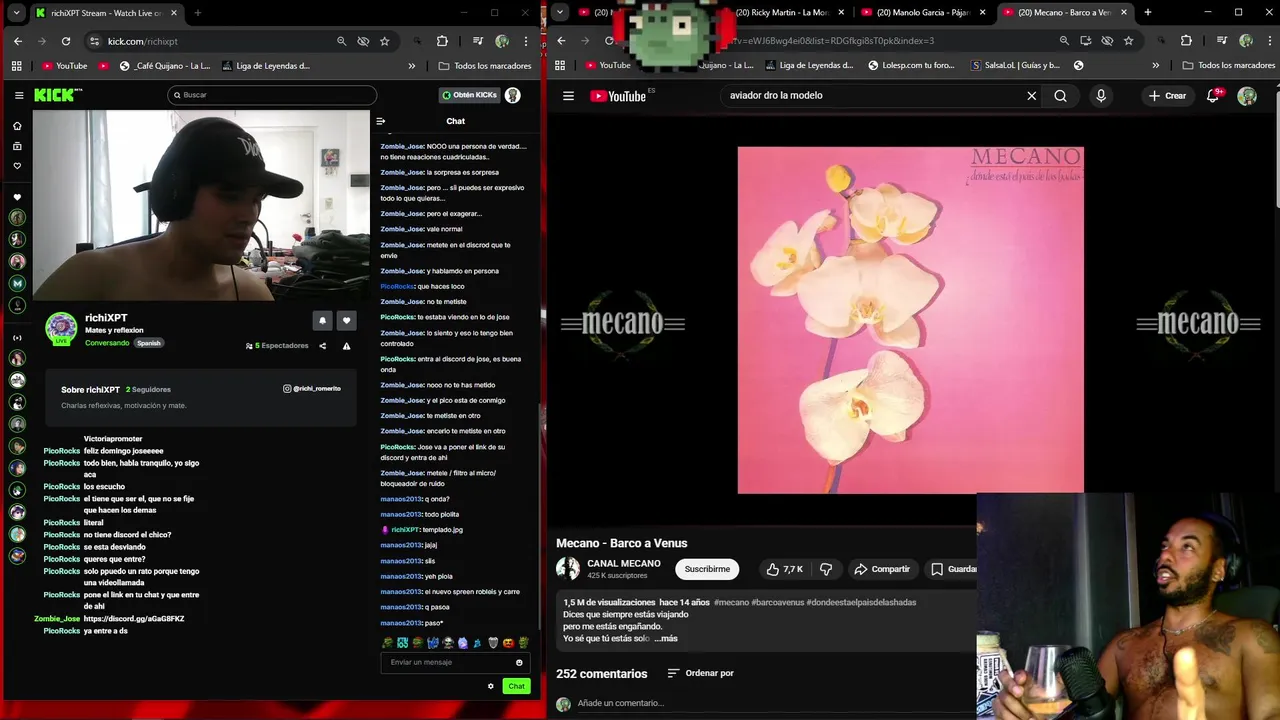Click the Obtén KICKs button
The height and width of the screenshot is (720, 1280).
point(469,95)
